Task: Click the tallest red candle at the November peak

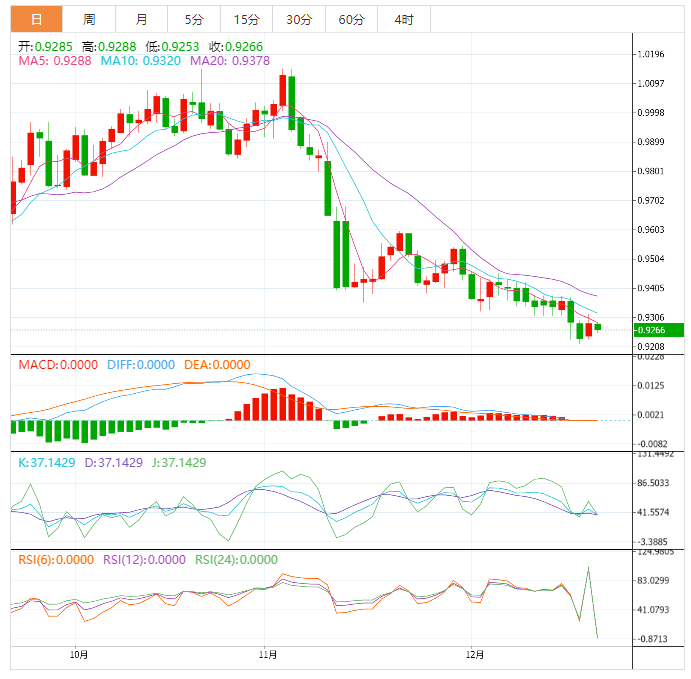Action: pyautogui.click(x=282, y=90)
